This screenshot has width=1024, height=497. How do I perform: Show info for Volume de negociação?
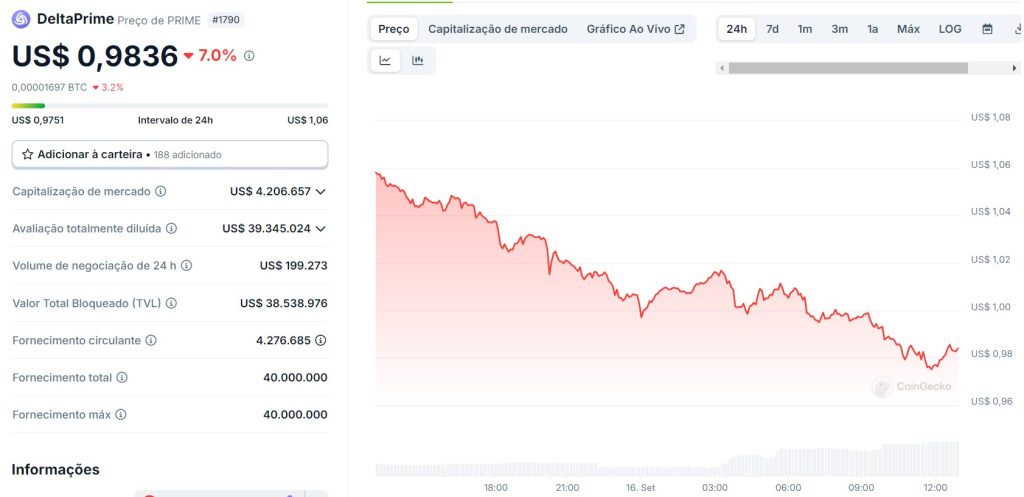click(186, 266)
